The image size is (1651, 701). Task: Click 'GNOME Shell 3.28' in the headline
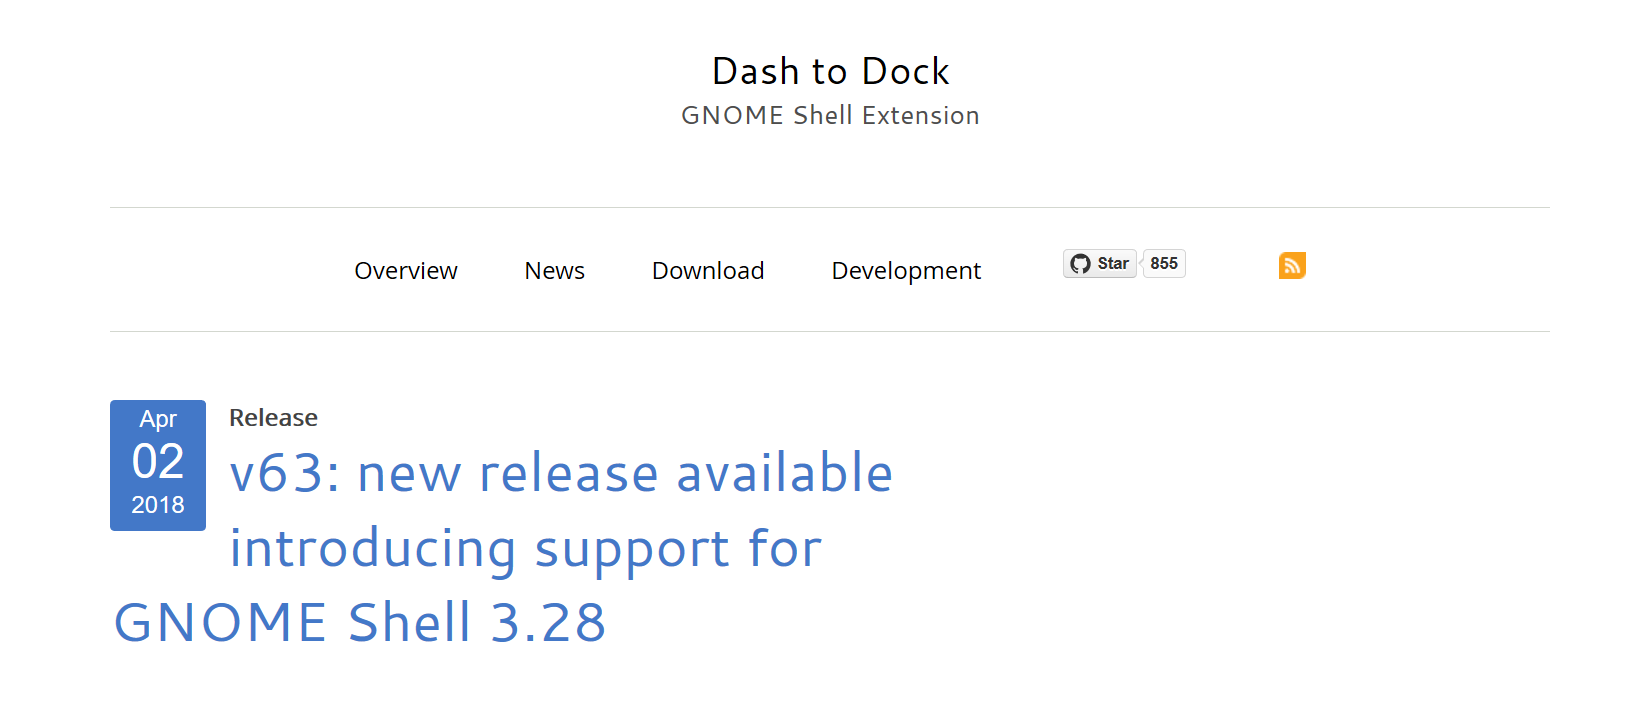360,621
